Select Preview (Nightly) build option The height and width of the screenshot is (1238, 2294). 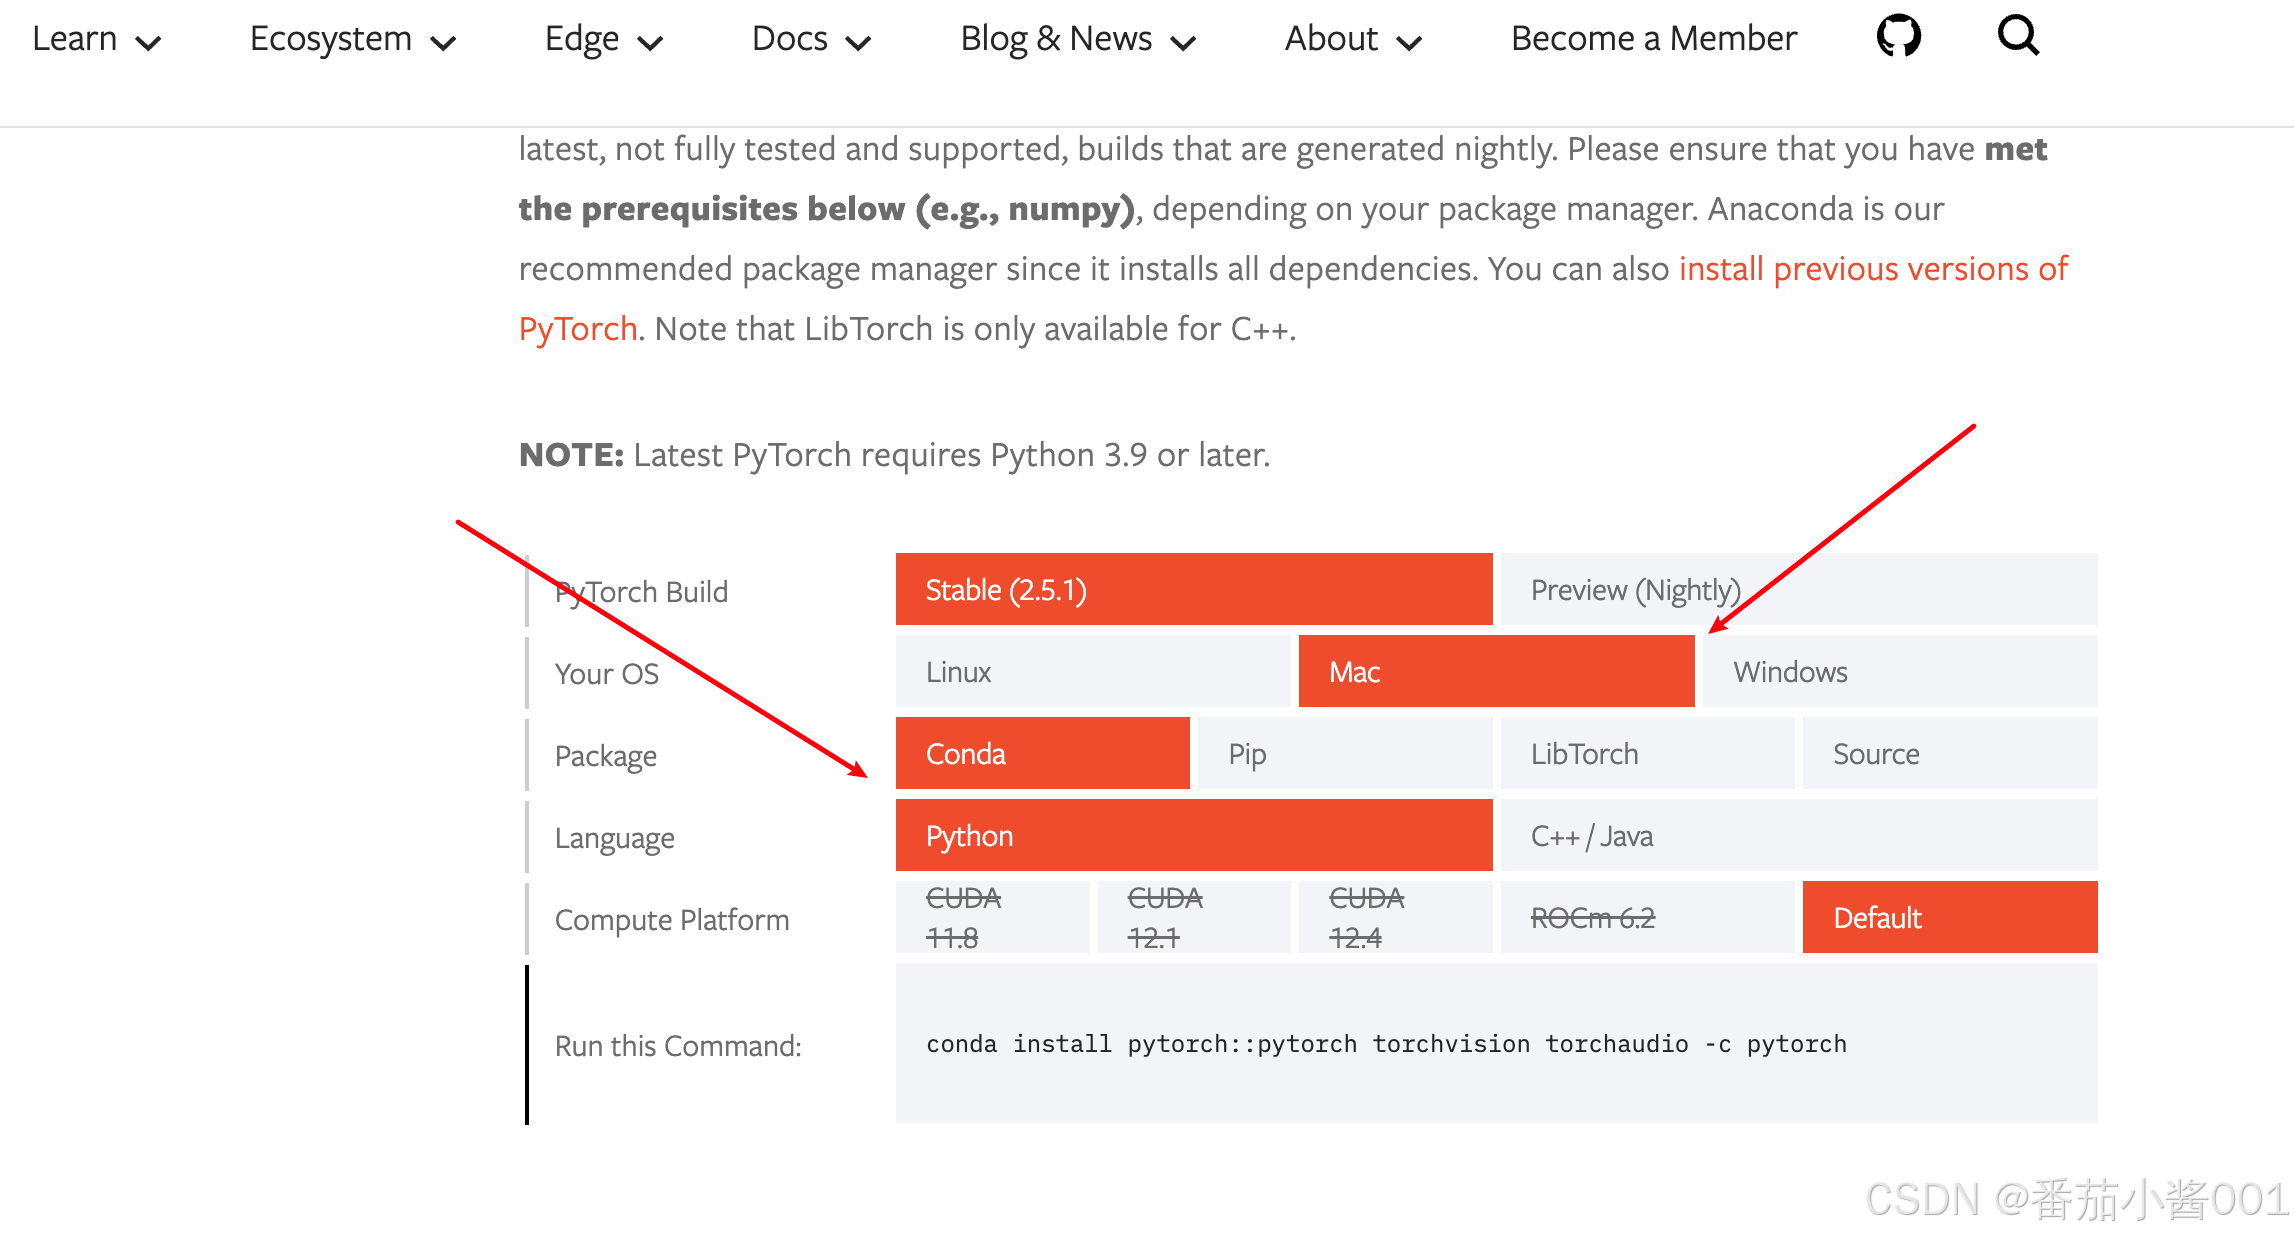[x=1799, y=589]
